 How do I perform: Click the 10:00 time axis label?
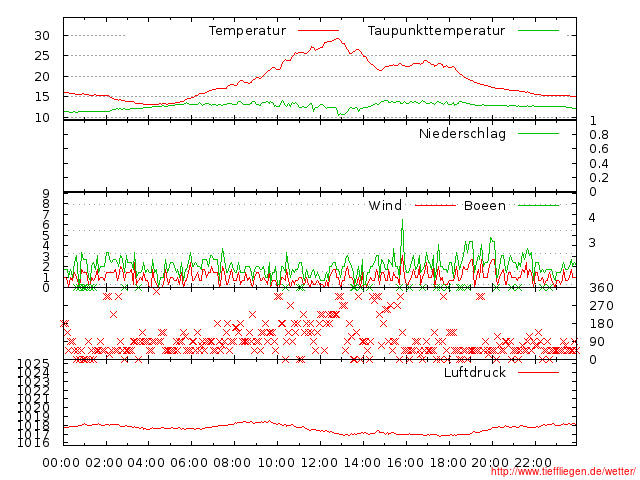[x=276, y=463]
